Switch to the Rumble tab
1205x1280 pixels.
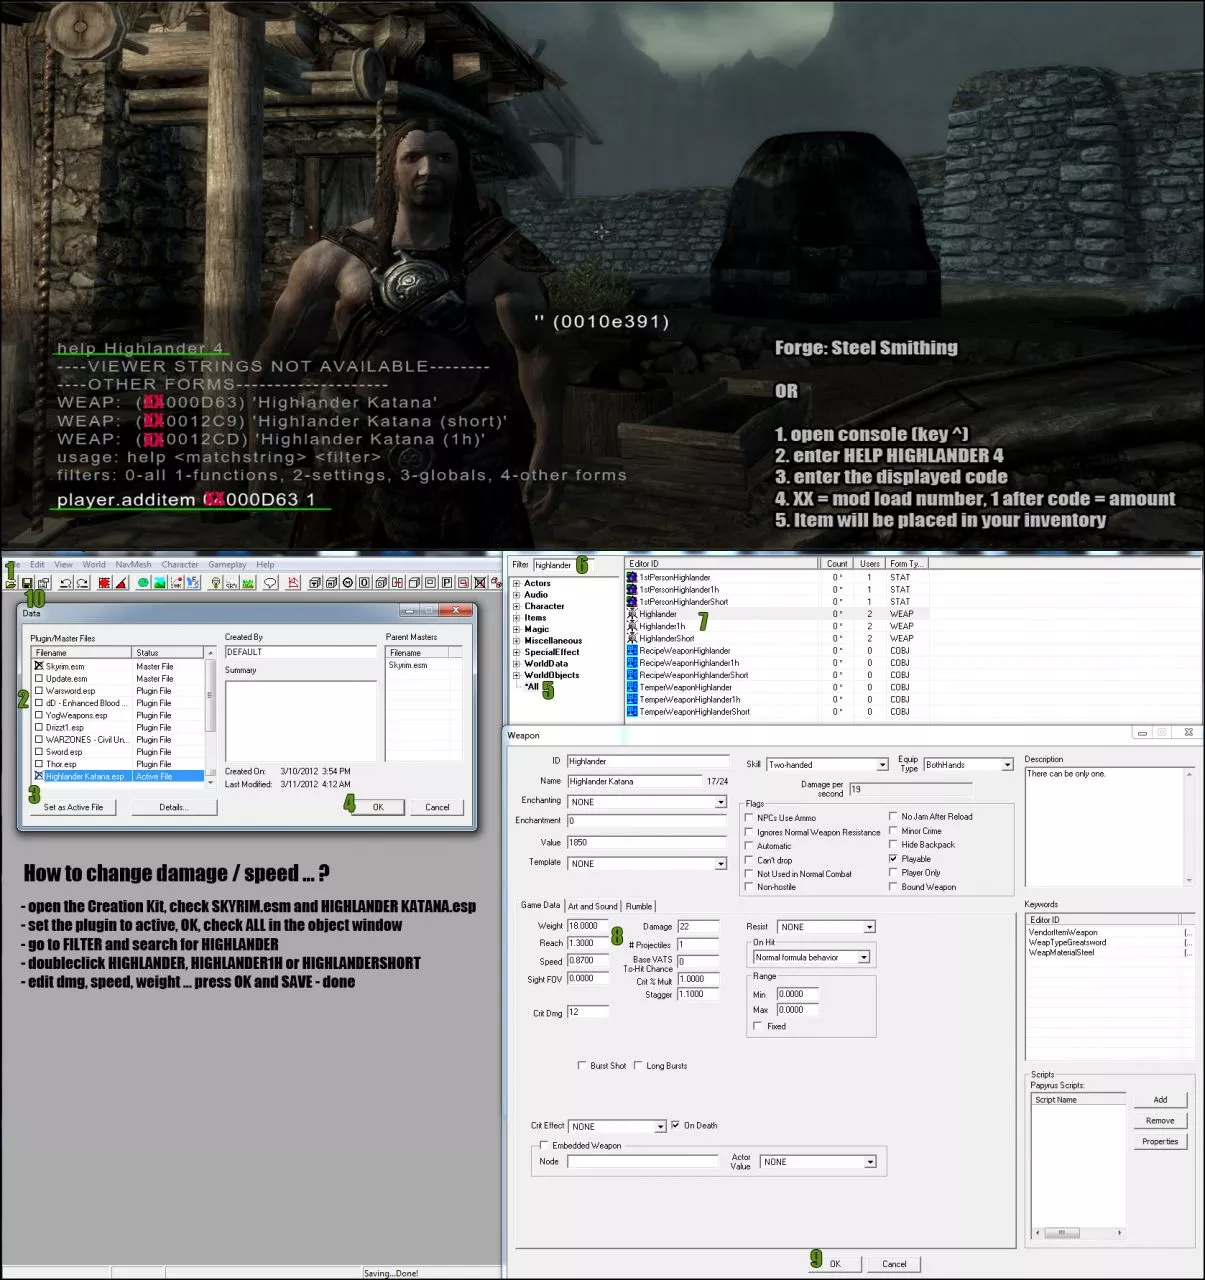(639, 906)
